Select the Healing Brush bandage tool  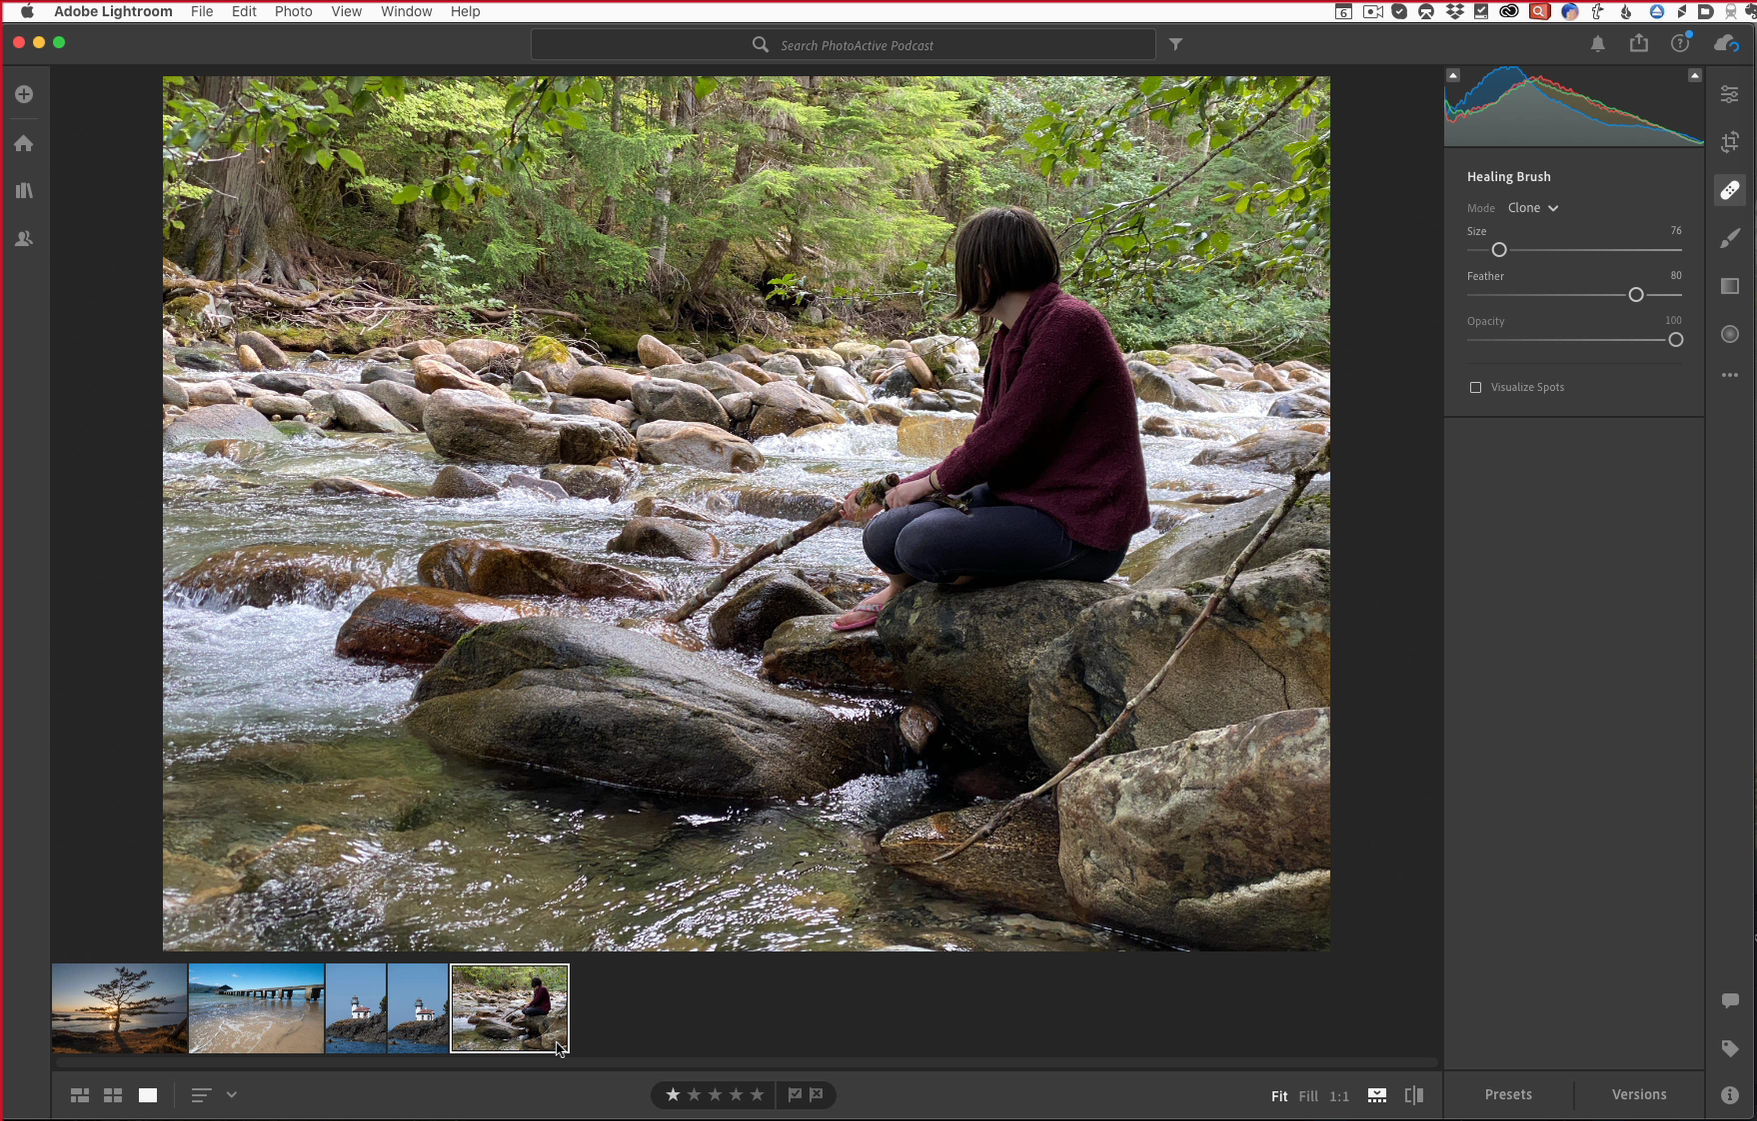pyautogui.click(x=1730, y=190)
